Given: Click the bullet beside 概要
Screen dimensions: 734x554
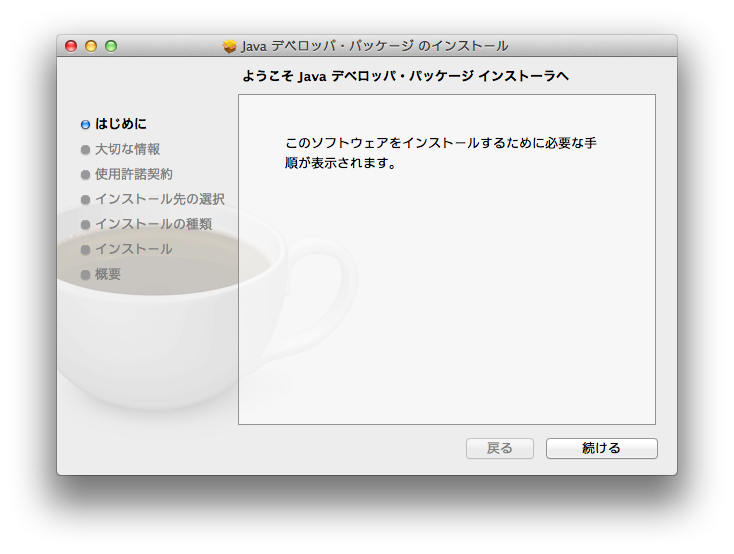Looking at the screenshot, I should click(85, 275).
